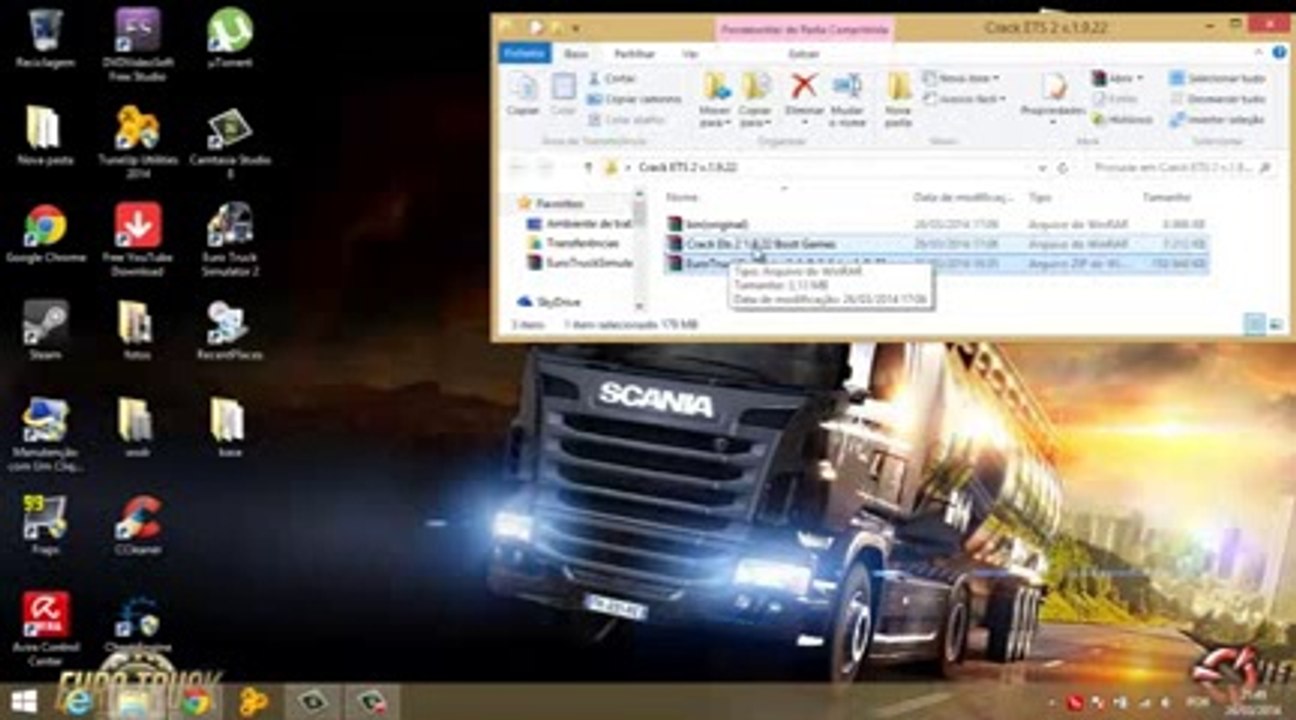
Task: Launch CCleaner from the desktop
Action: coord(137,525)
